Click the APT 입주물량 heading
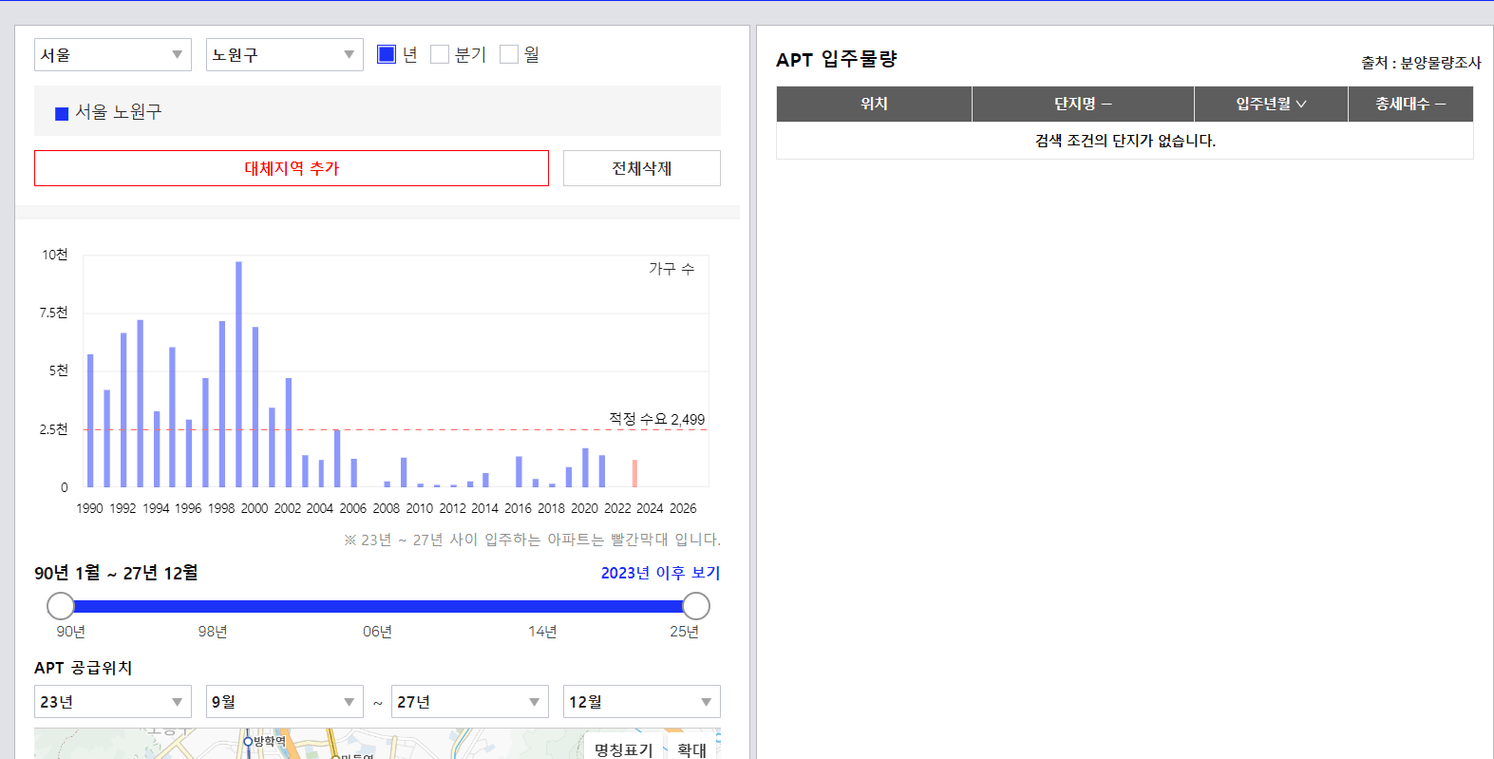The width and height of the screenshot is (1494, 759). [x=837, y=59]
